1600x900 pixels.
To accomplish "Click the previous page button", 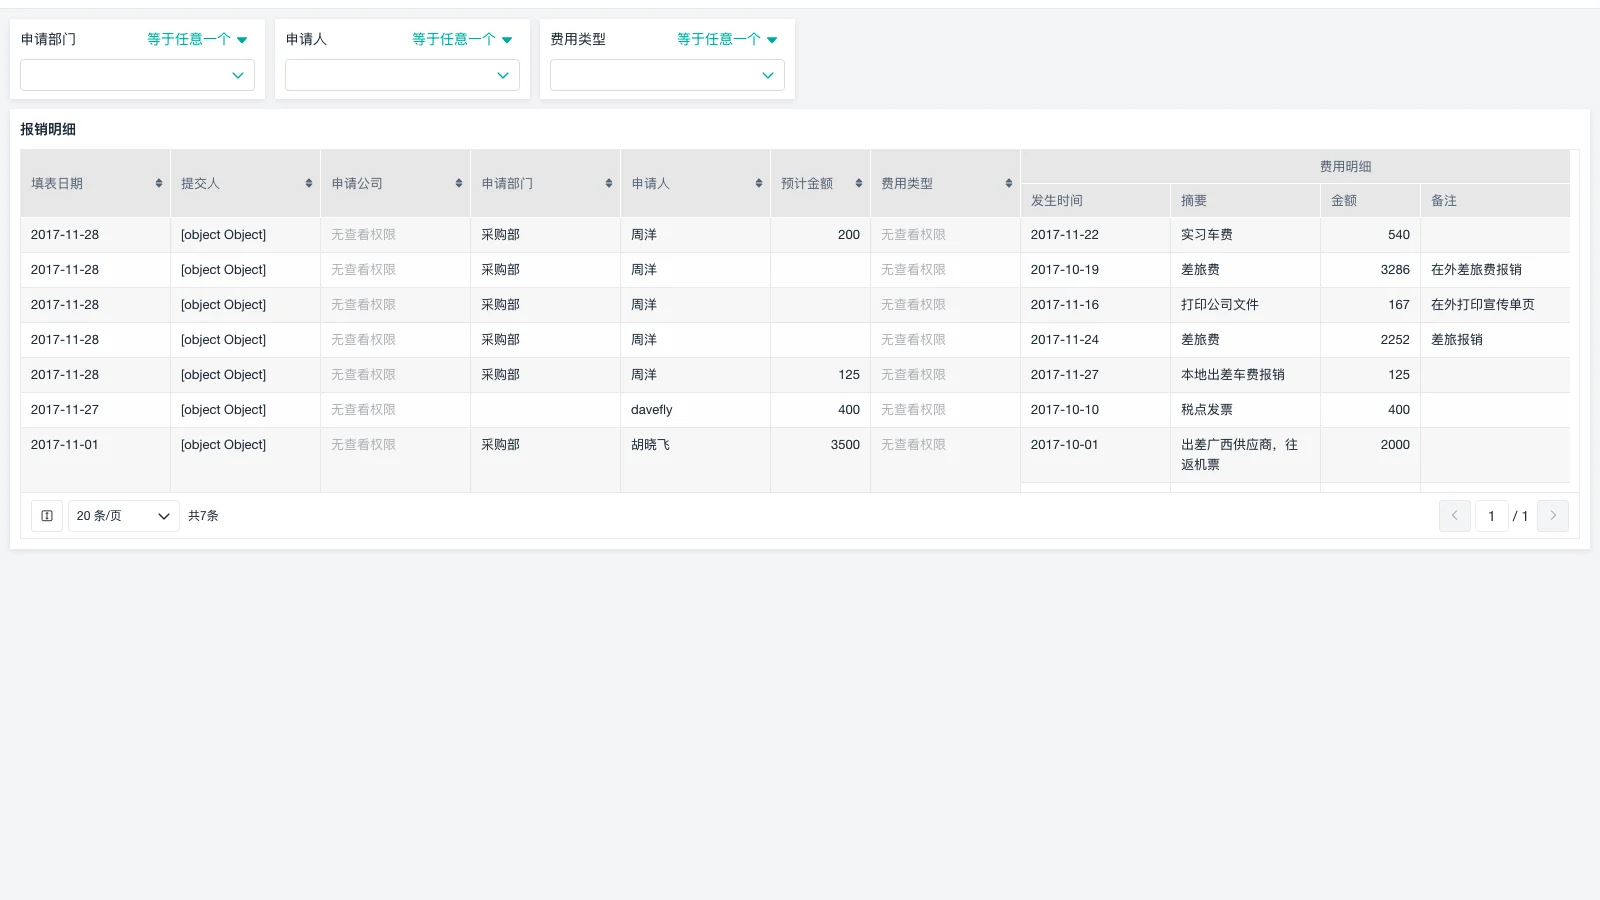I will pyautogui.click(x=1455, y=515).
